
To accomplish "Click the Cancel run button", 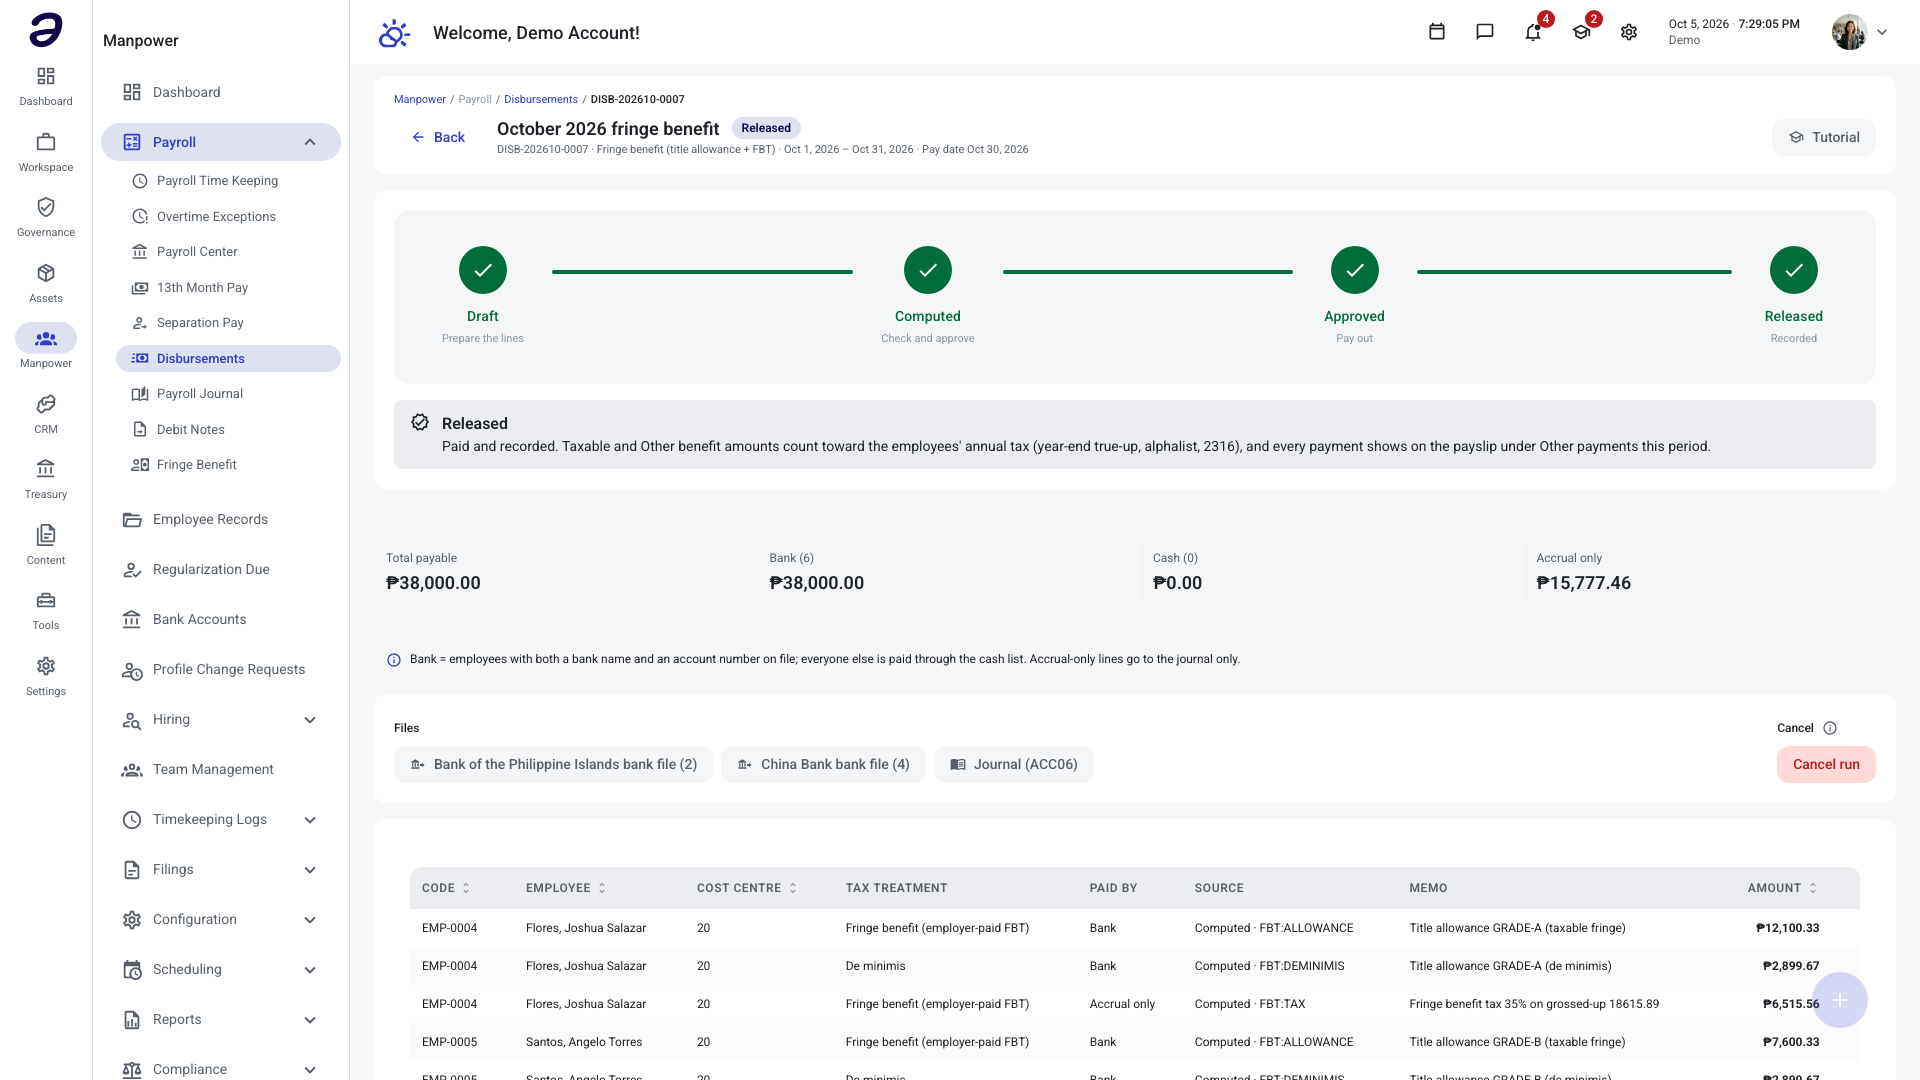I will 1826,764.
